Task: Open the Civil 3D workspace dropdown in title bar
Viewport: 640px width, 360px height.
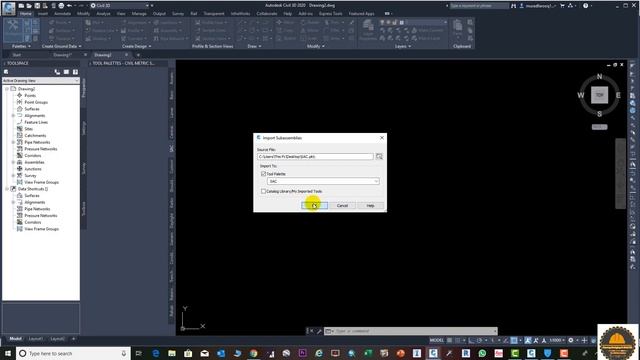Action: 119,6
